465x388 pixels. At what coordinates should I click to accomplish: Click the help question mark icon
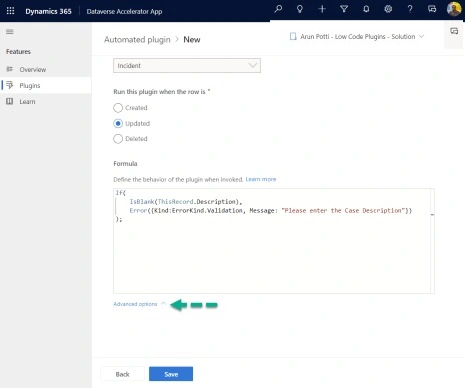[410, 9]
